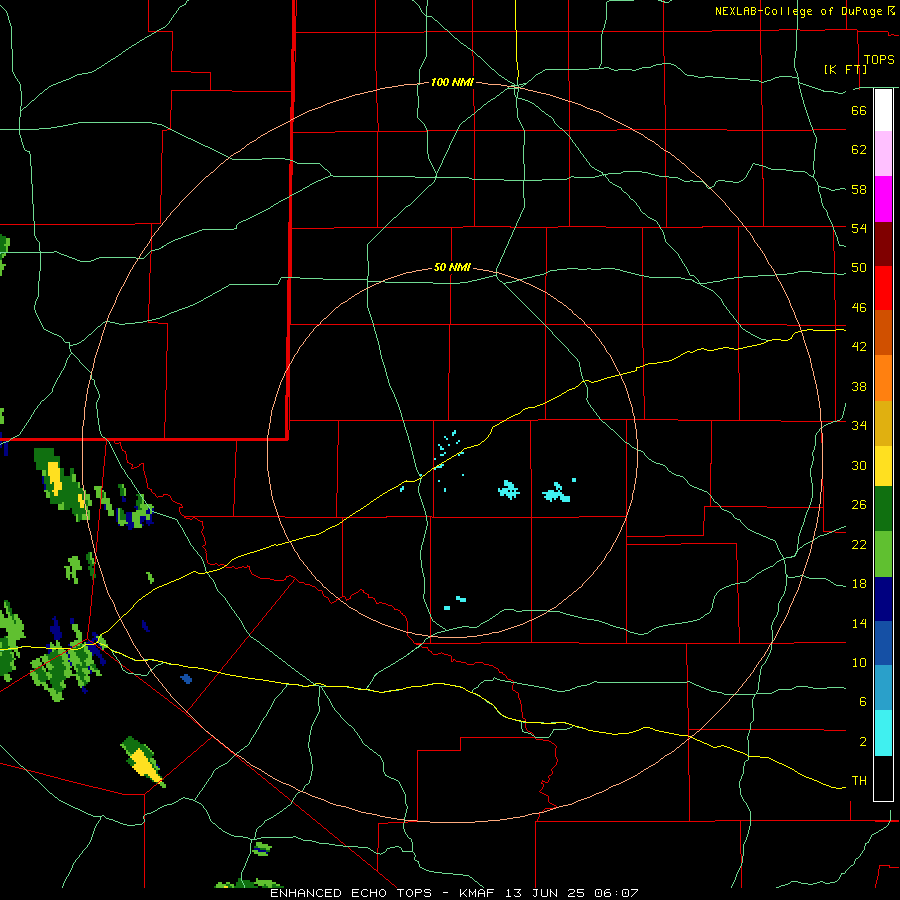
Task: Click the TOPS legend title
Action: 879,59
